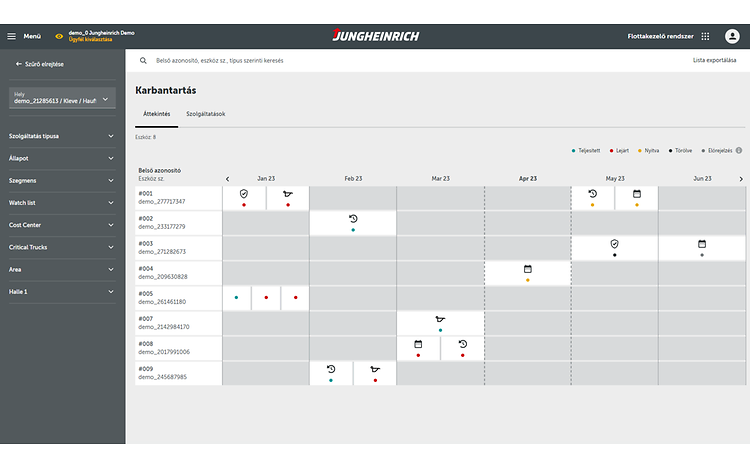750x469 pixels.
Task: Go to next months with right arrow
Action: click(741, 179)
